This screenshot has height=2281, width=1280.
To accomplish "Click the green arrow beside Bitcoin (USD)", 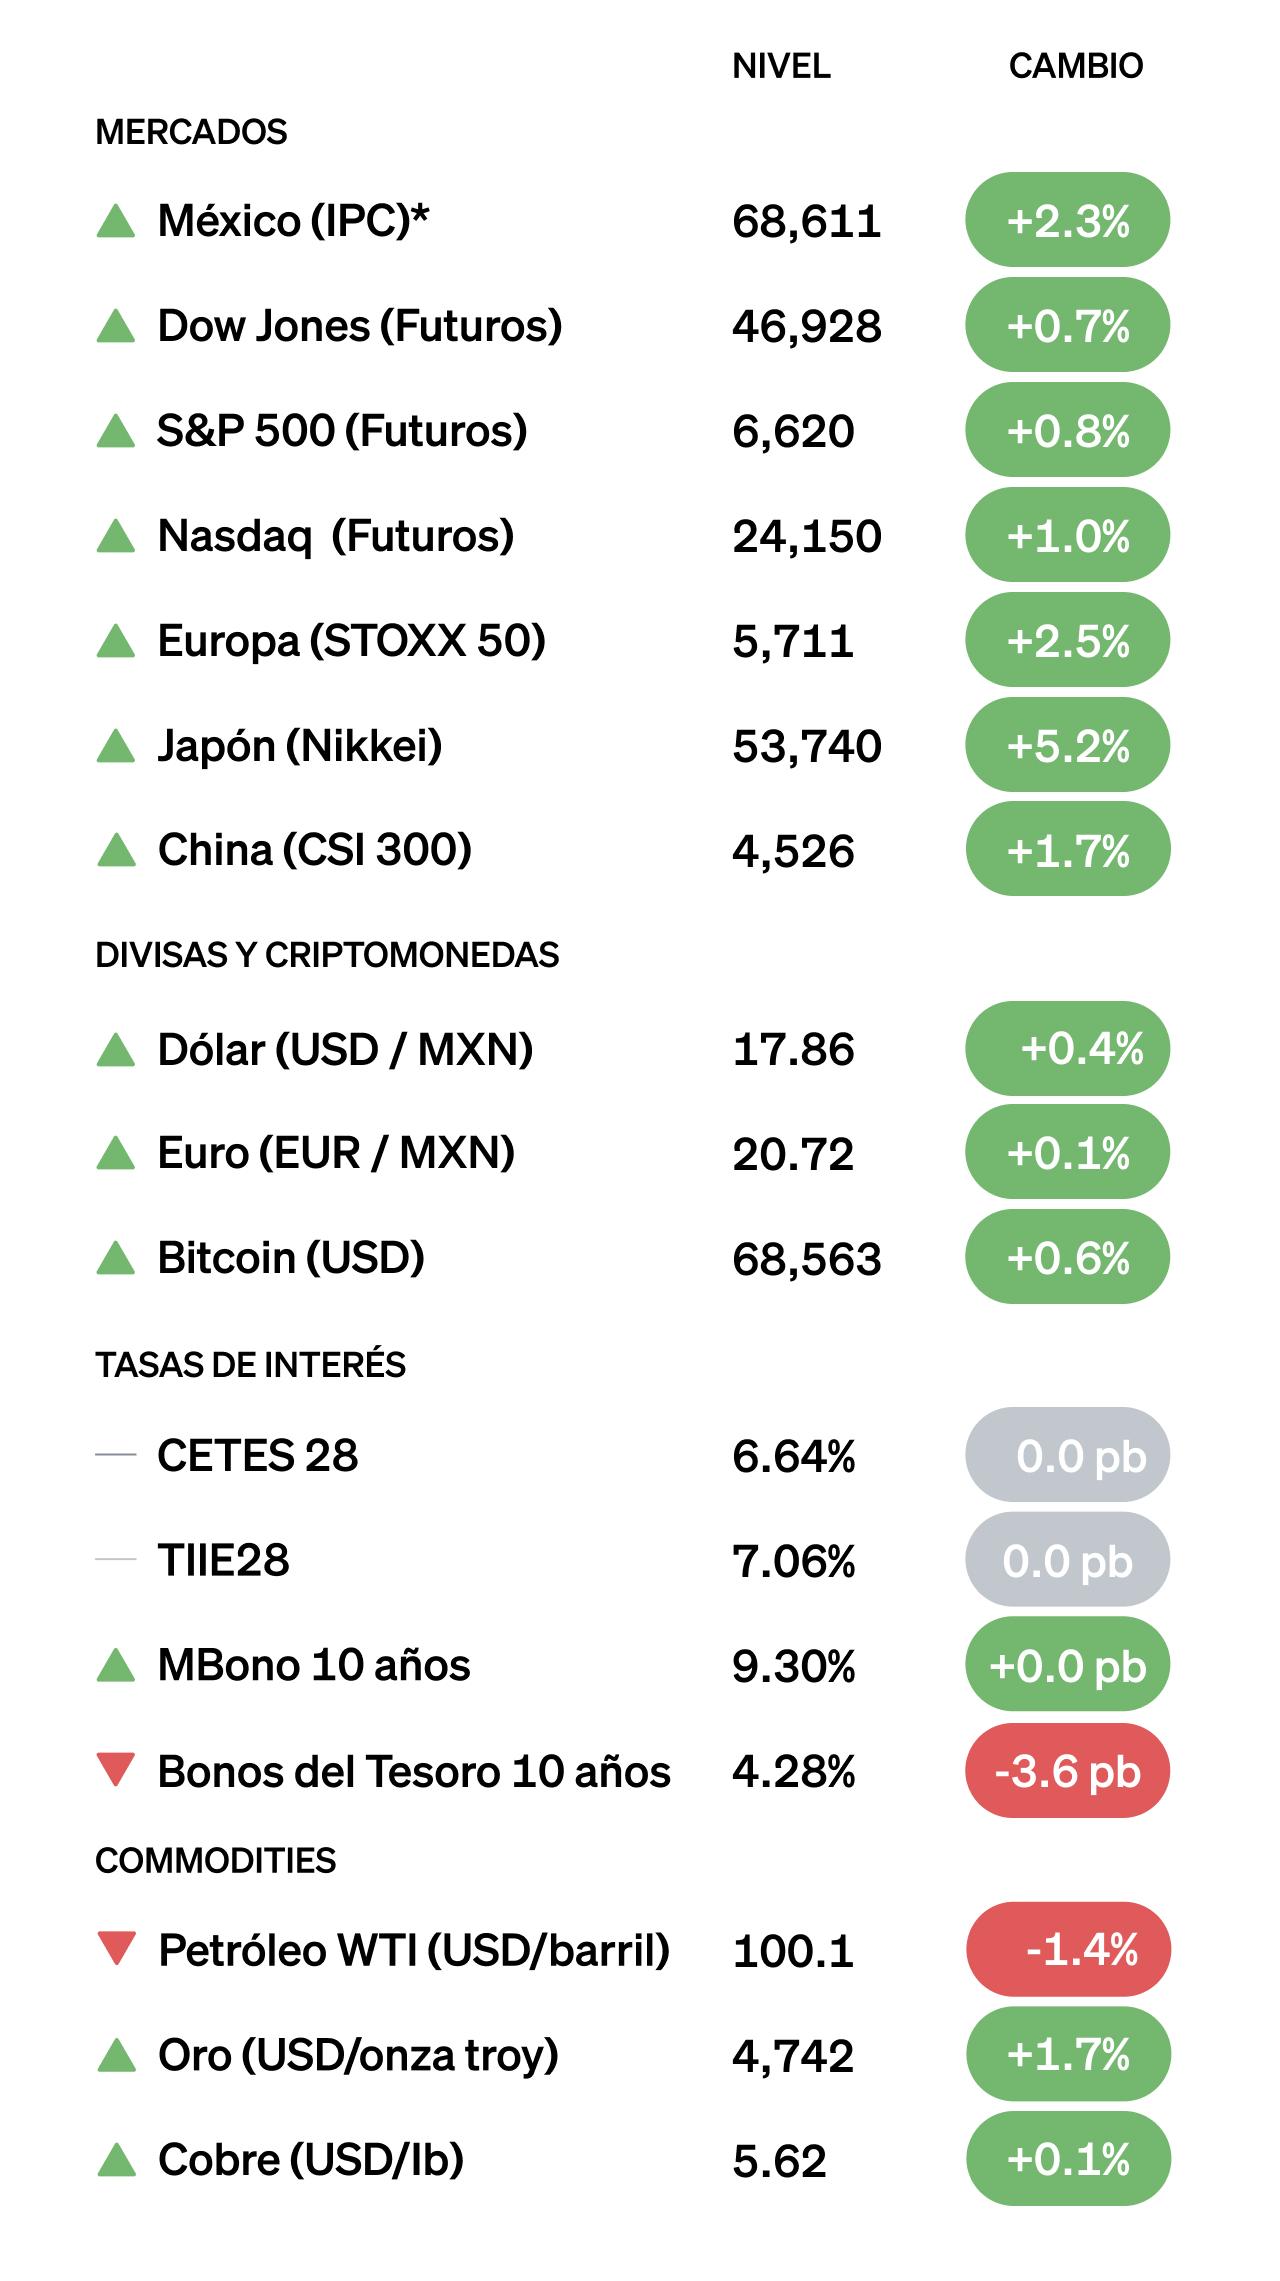I will tap(116, 1258).
